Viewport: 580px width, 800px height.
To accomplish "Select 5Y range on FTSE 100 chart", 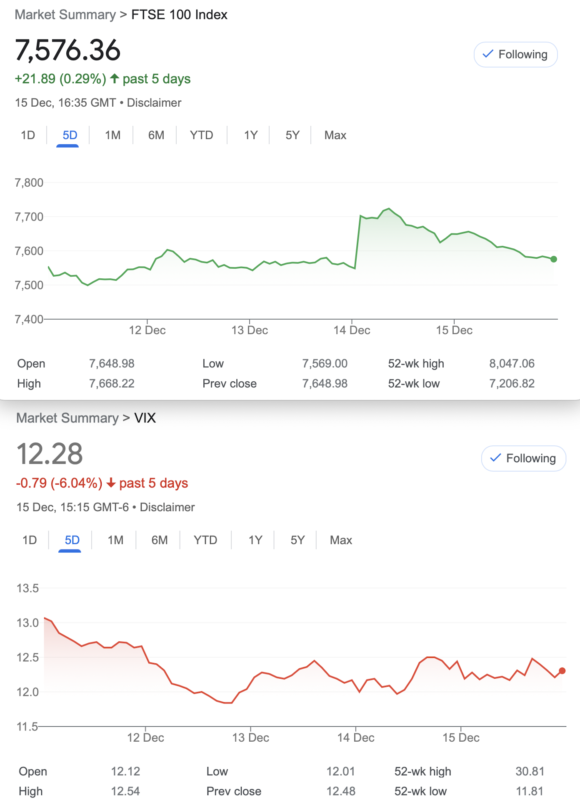I will pos(292,135).
